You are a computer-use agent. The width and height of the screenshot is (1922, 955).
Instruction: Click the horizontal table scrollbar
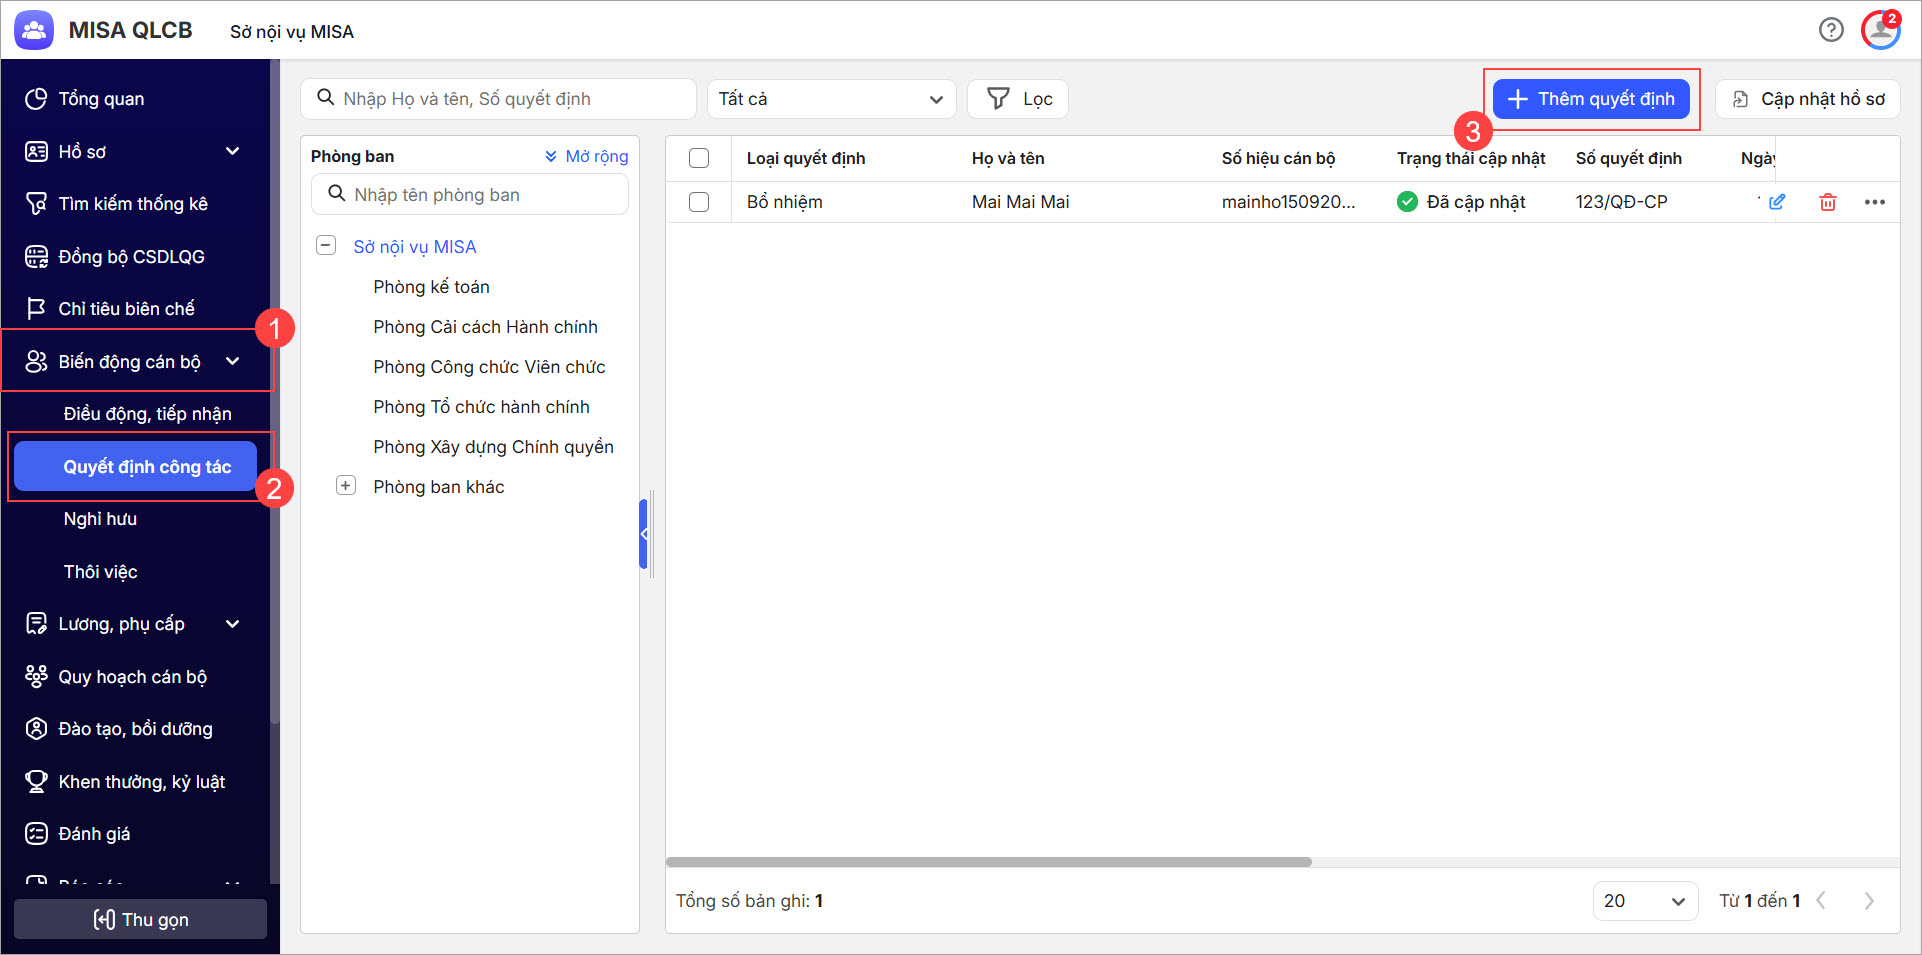coord(988,862)
